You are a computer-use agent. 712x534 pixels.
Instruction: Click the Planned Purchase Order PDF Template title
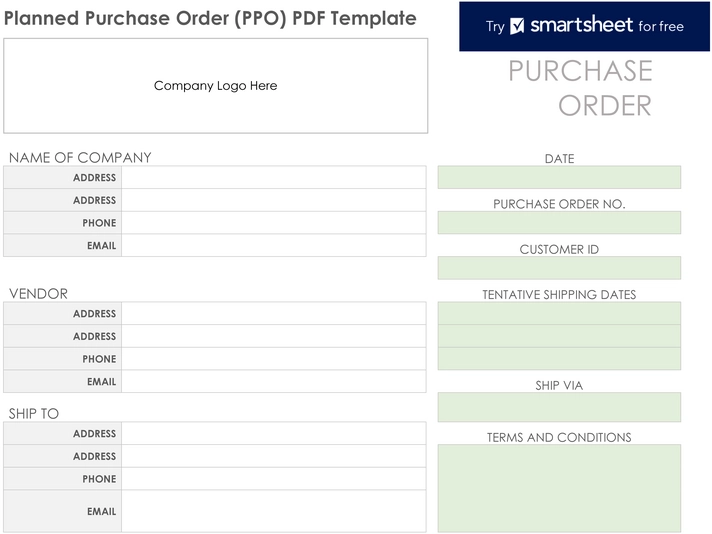pyautogui.click(x=210, y=19)
